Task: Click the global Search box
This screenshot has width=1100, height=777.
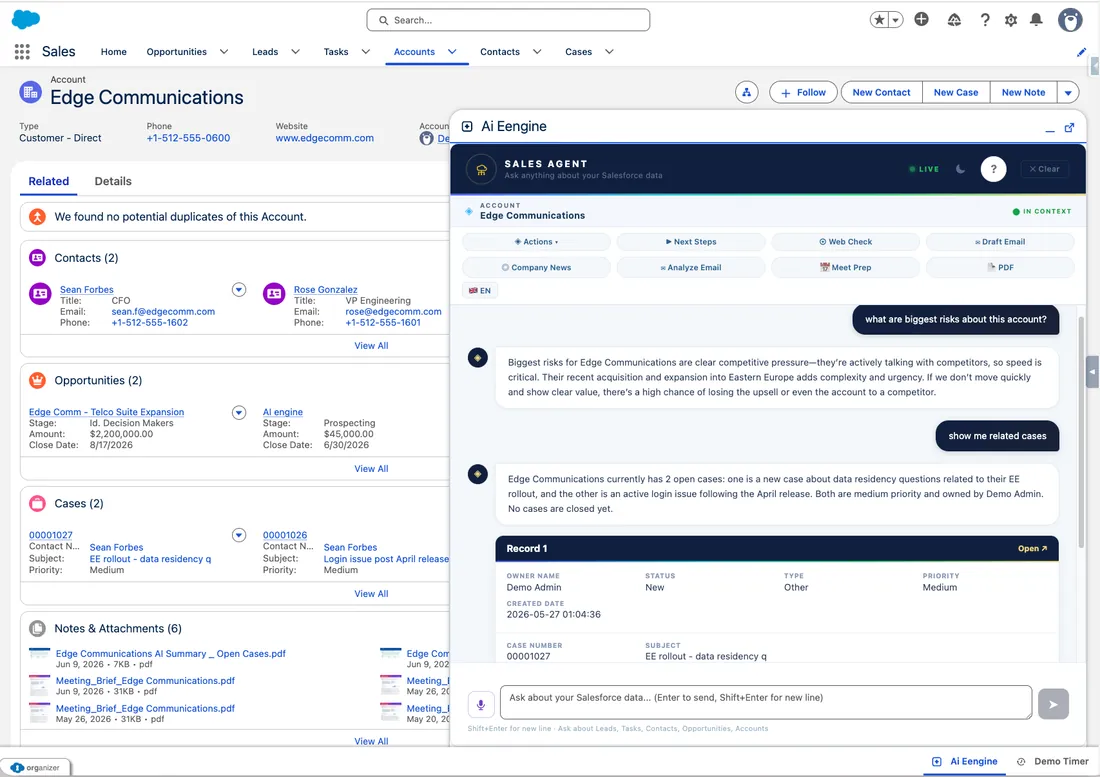Action: pos(508,20)
